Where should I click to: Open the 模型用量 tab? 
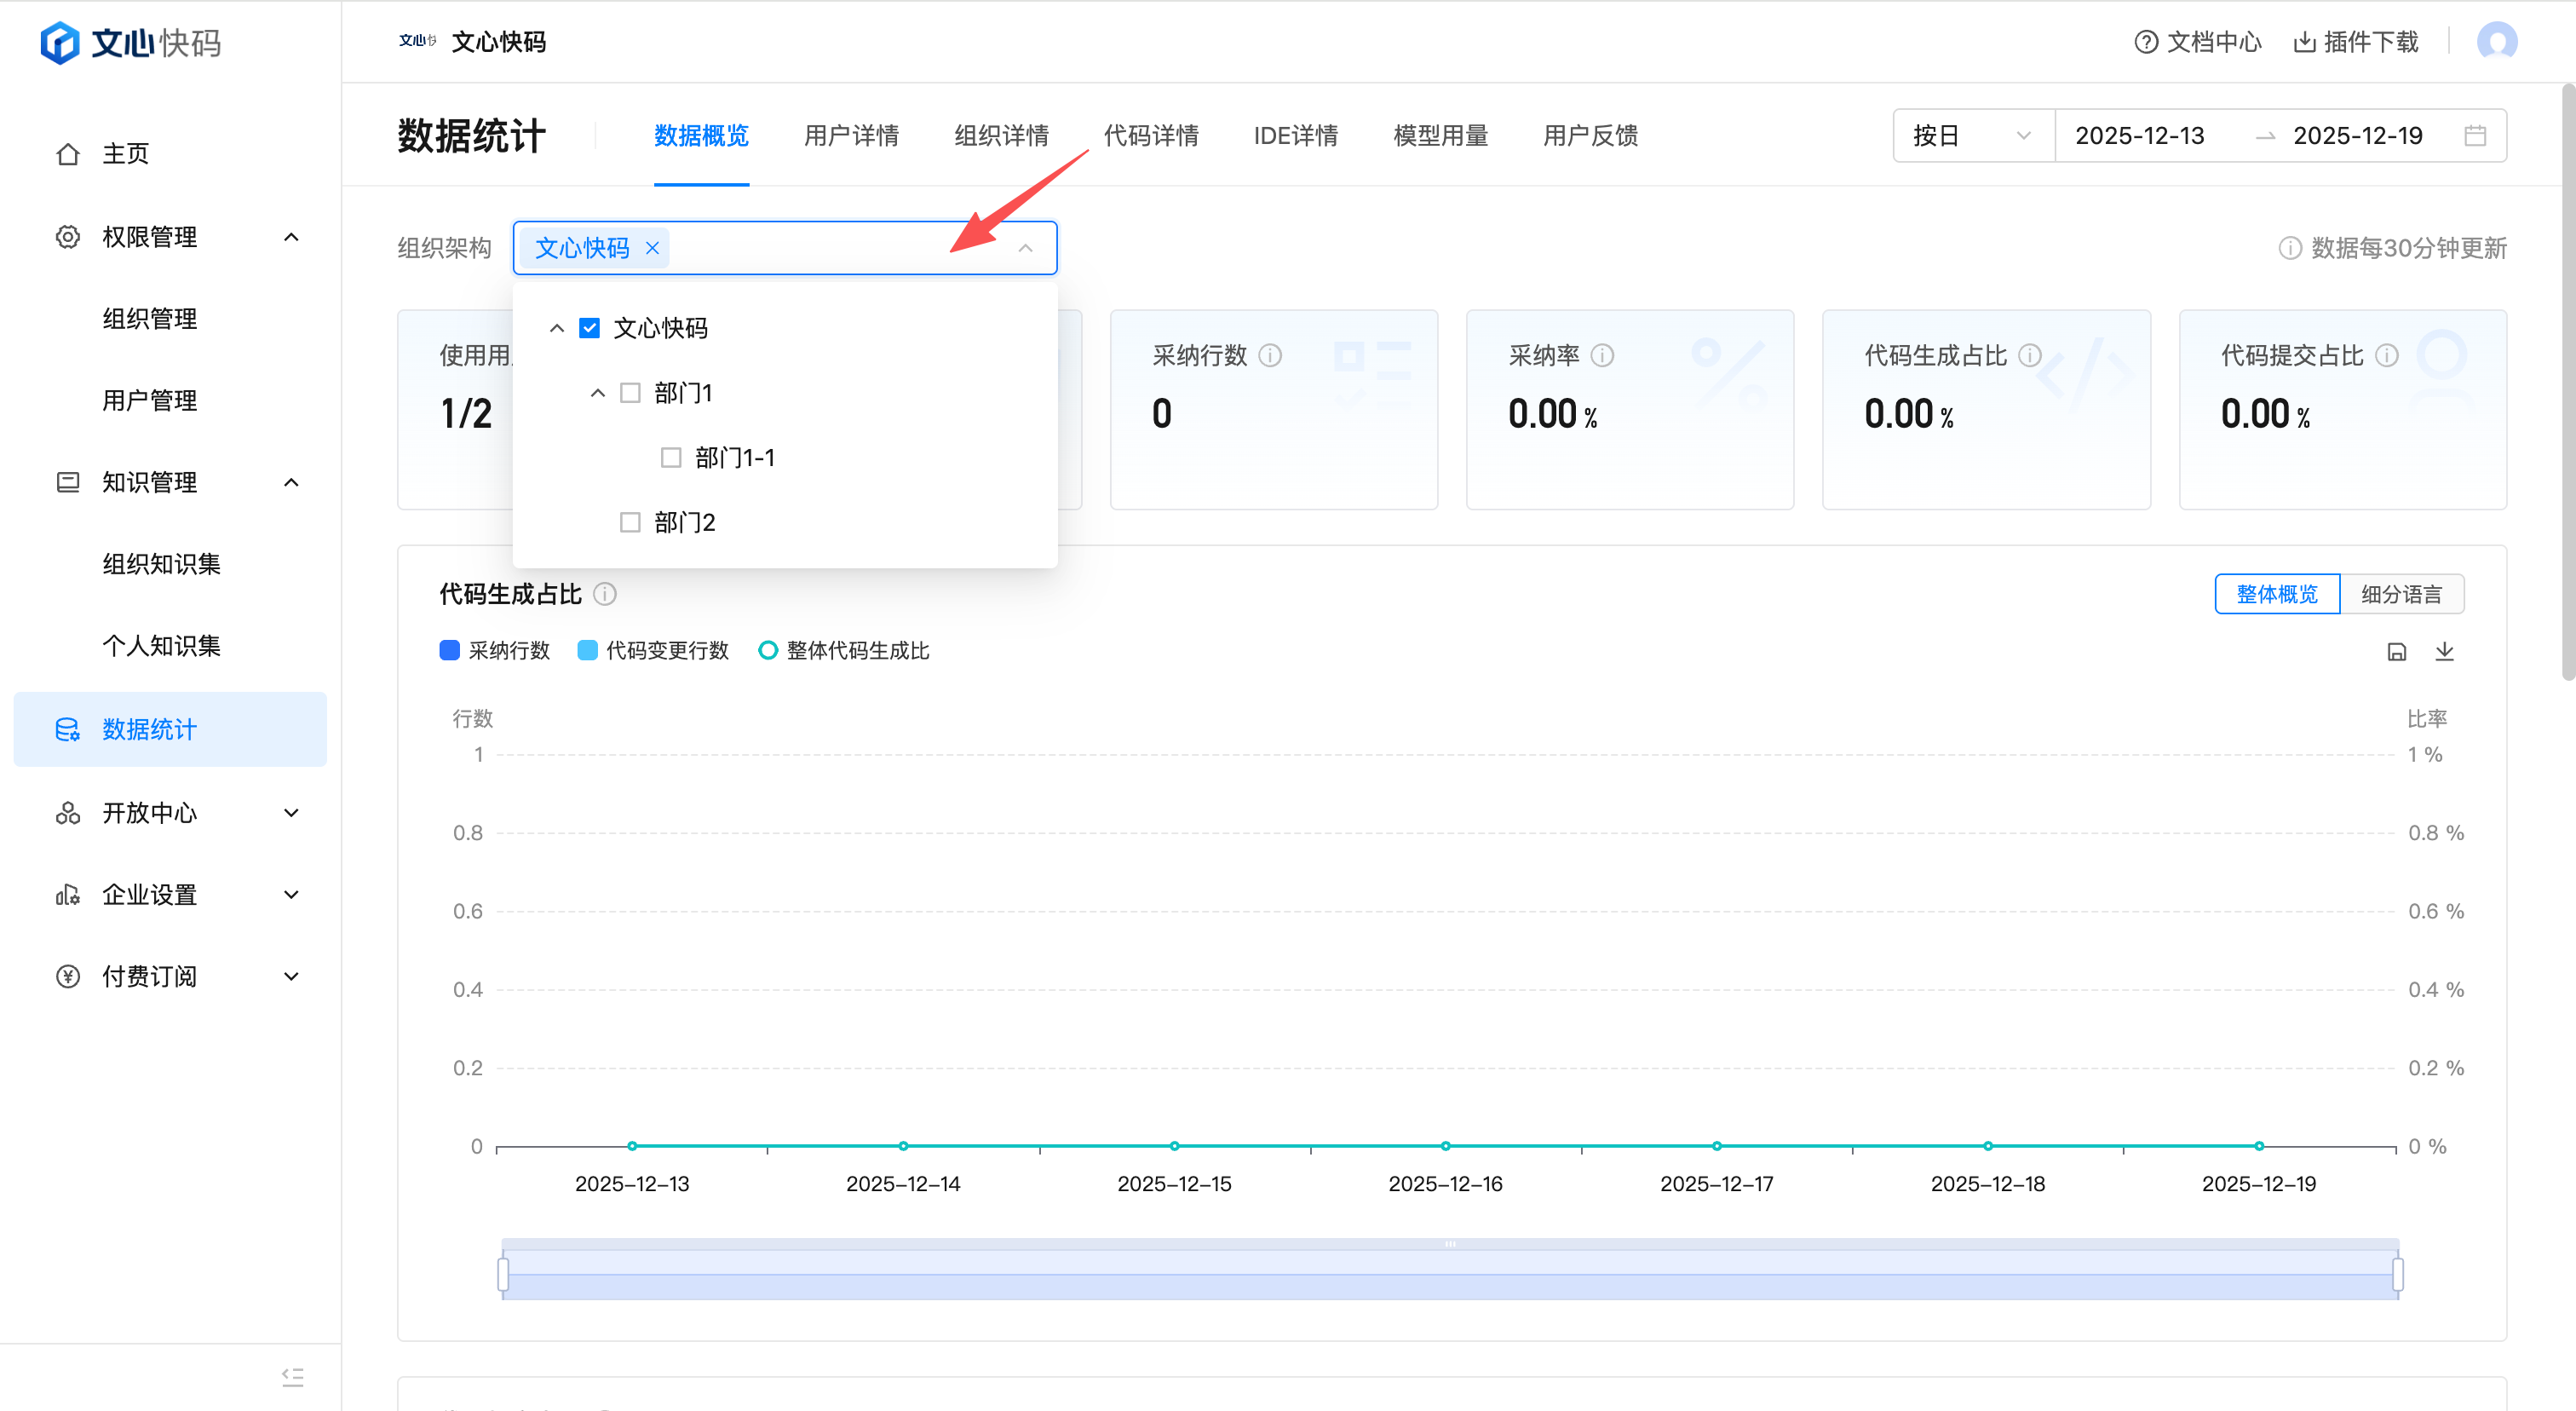pos(1440,135)
